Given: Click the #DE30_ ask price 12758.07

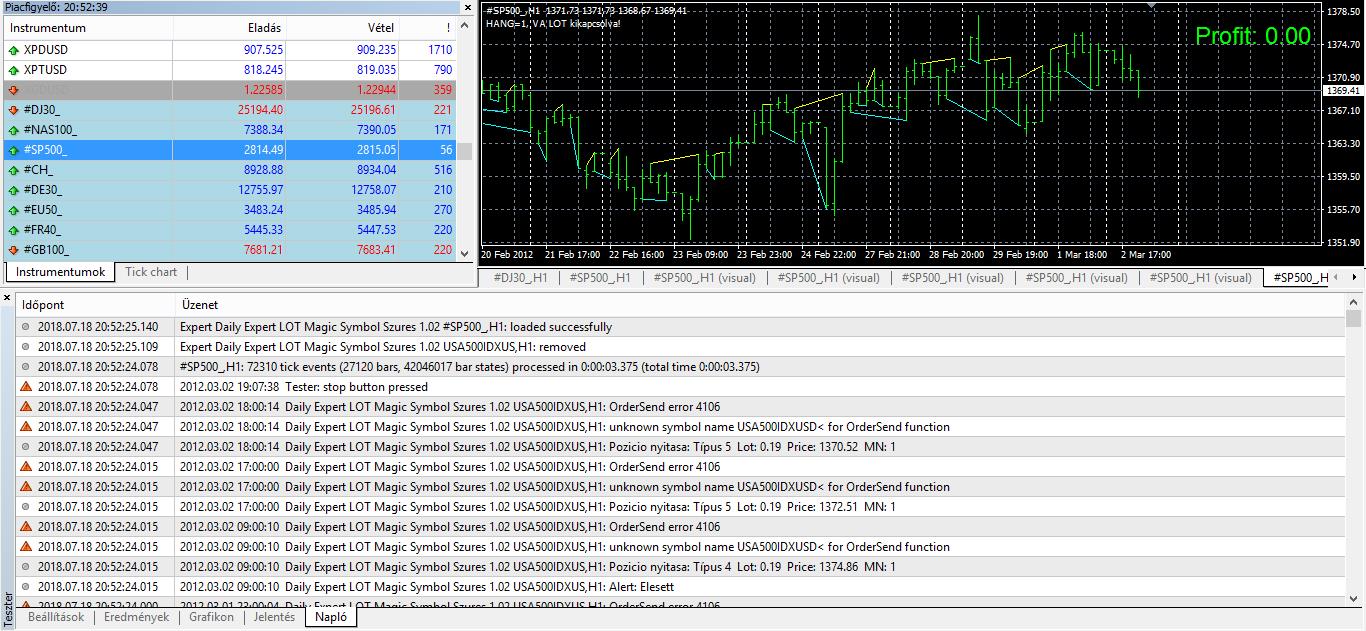Looking at the screenshot, I should (x=374, y=190).
